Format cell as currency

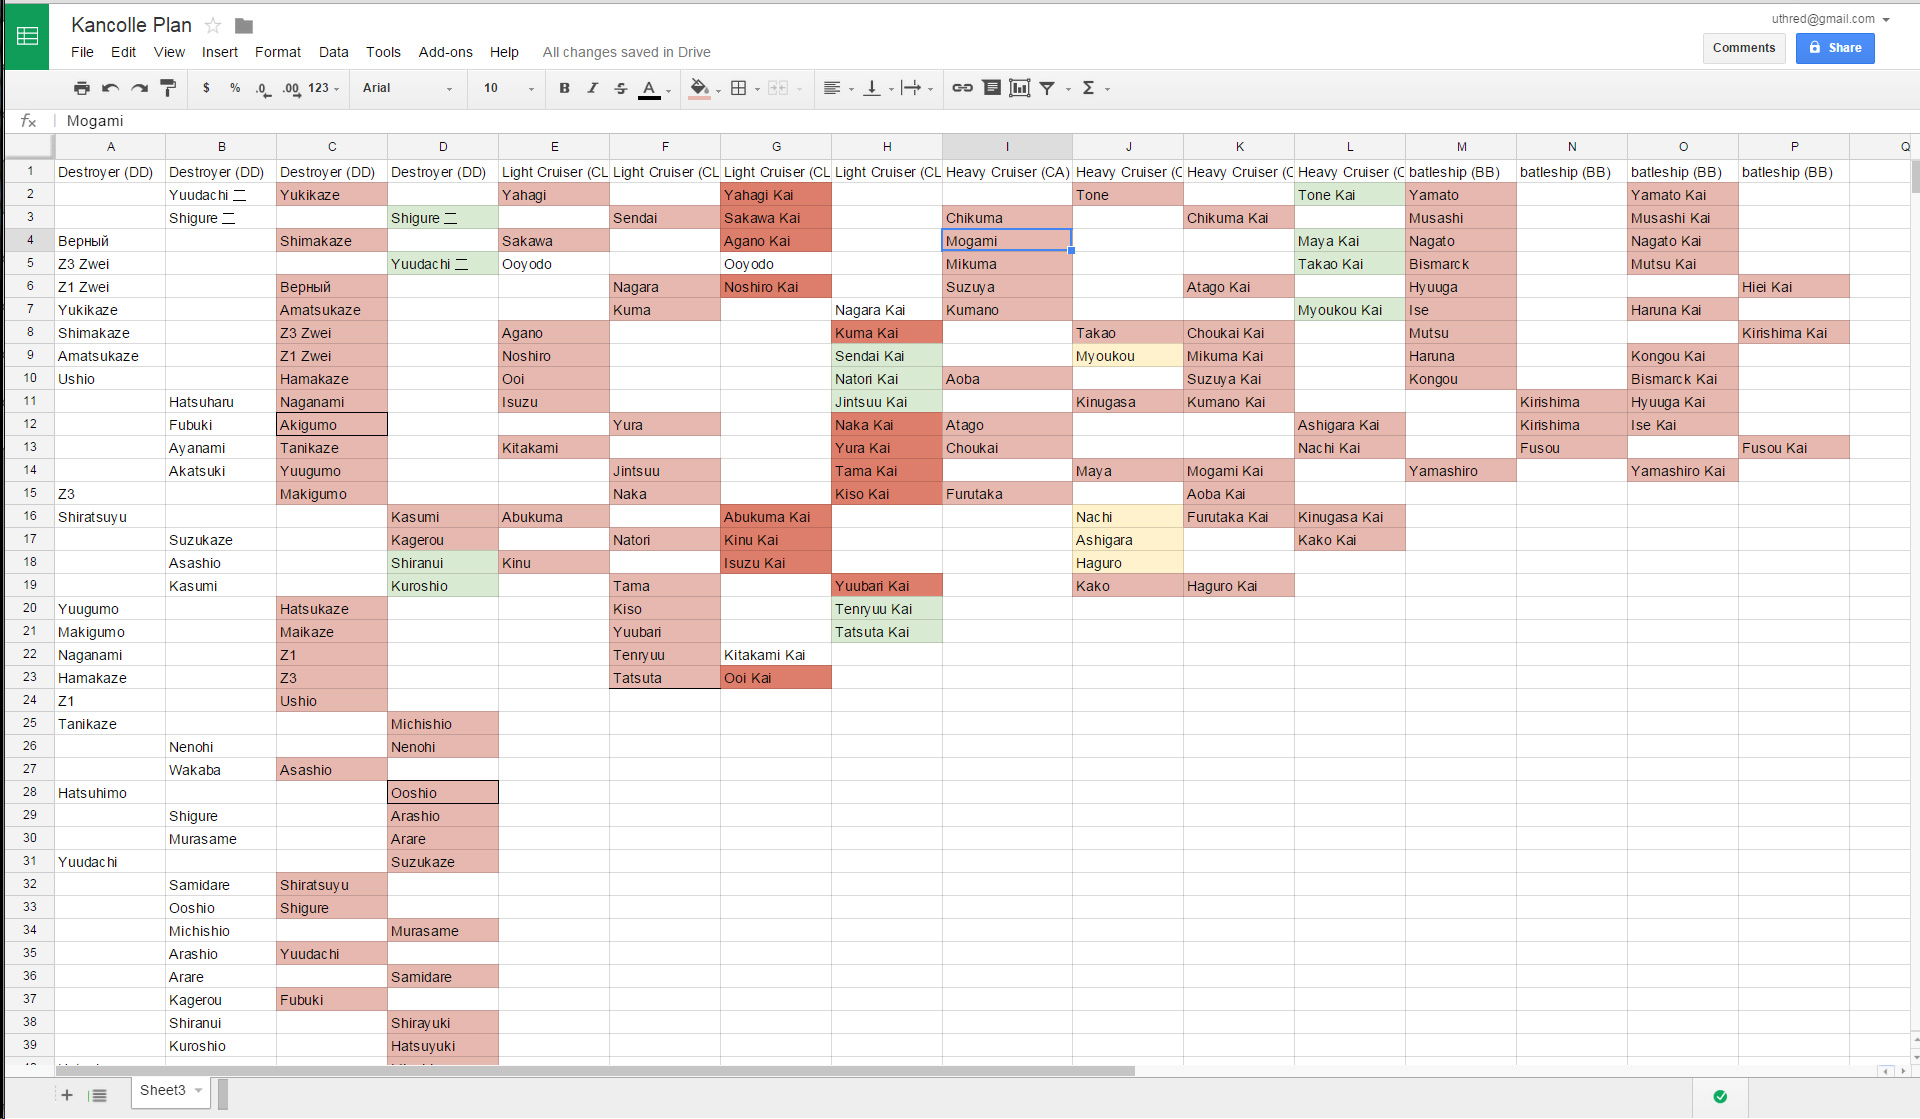[206, 88]
